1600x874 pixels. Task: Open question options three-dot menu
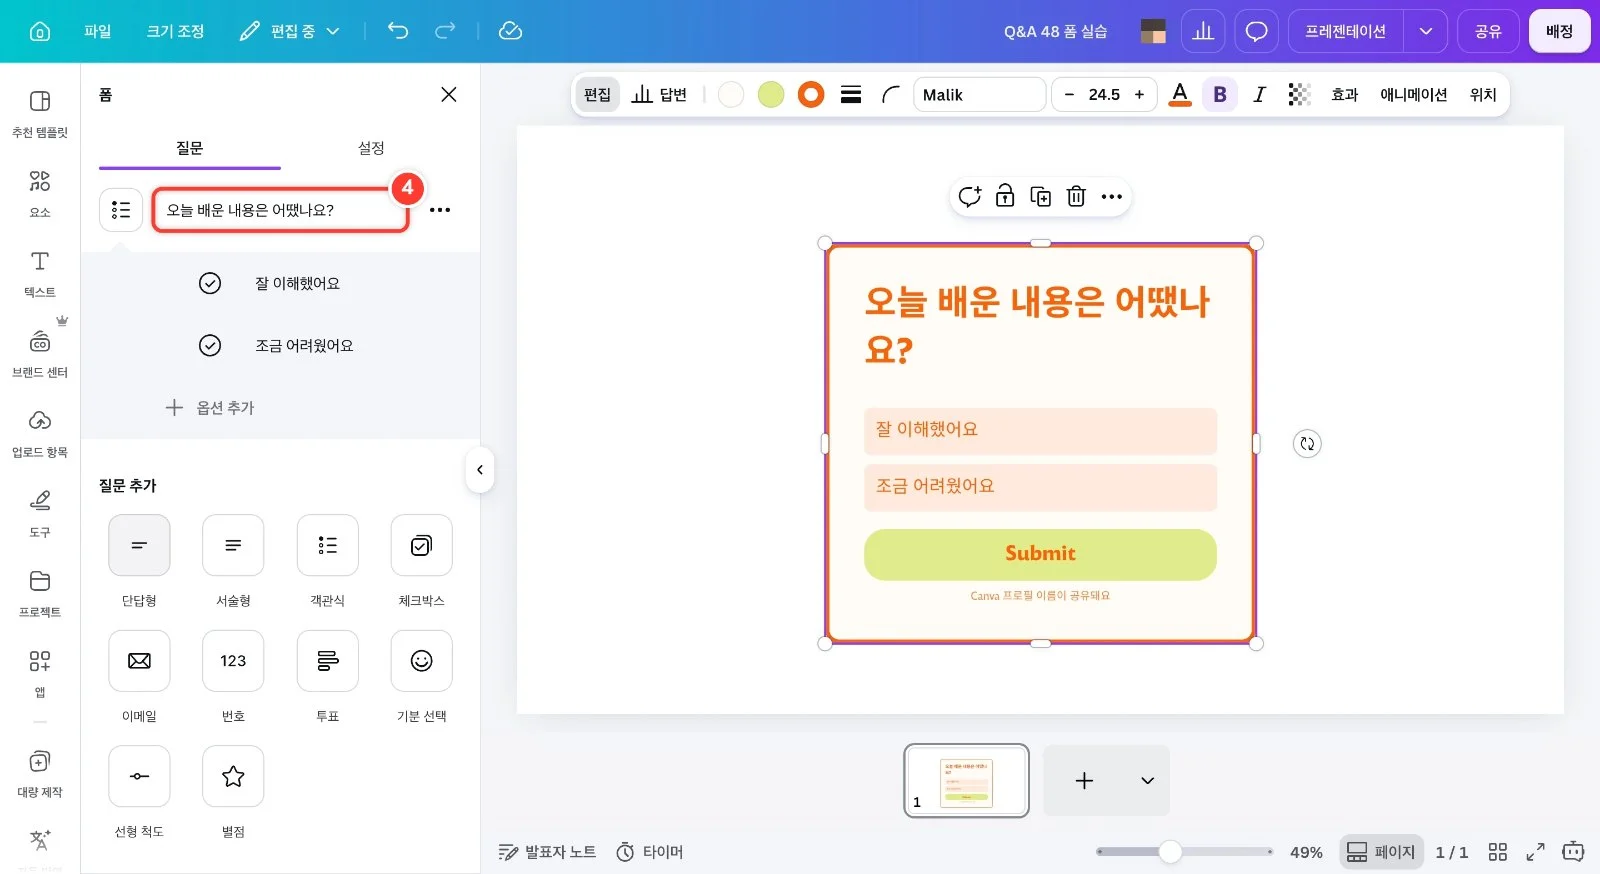(x=440, y=210)
